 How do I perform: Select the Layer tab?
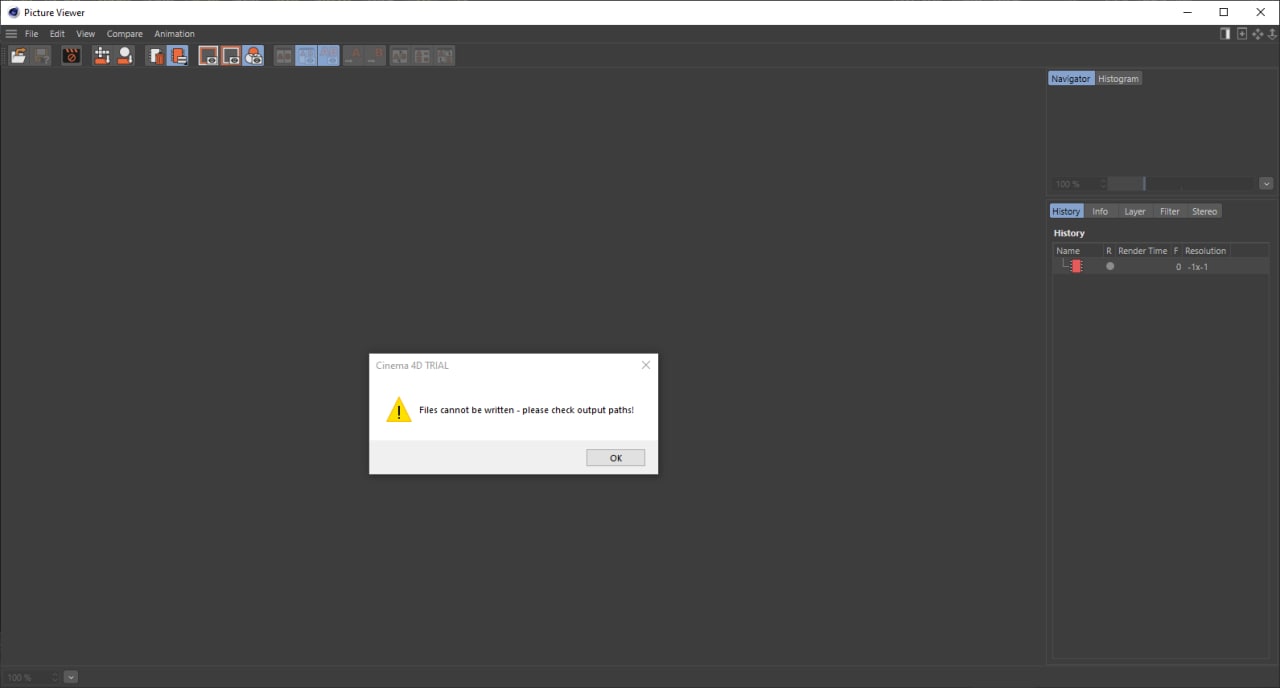[x=1135, y=211]
